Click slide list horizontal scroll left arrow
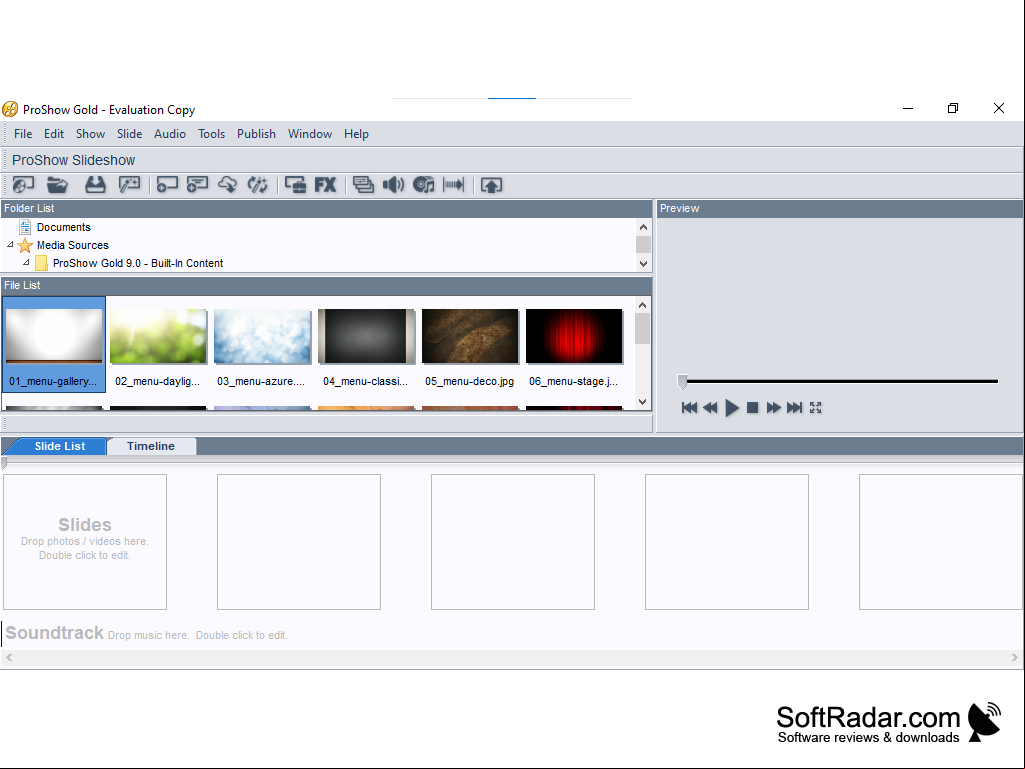The height and width of the screenshot is (769, 1025). pos(9,658)
